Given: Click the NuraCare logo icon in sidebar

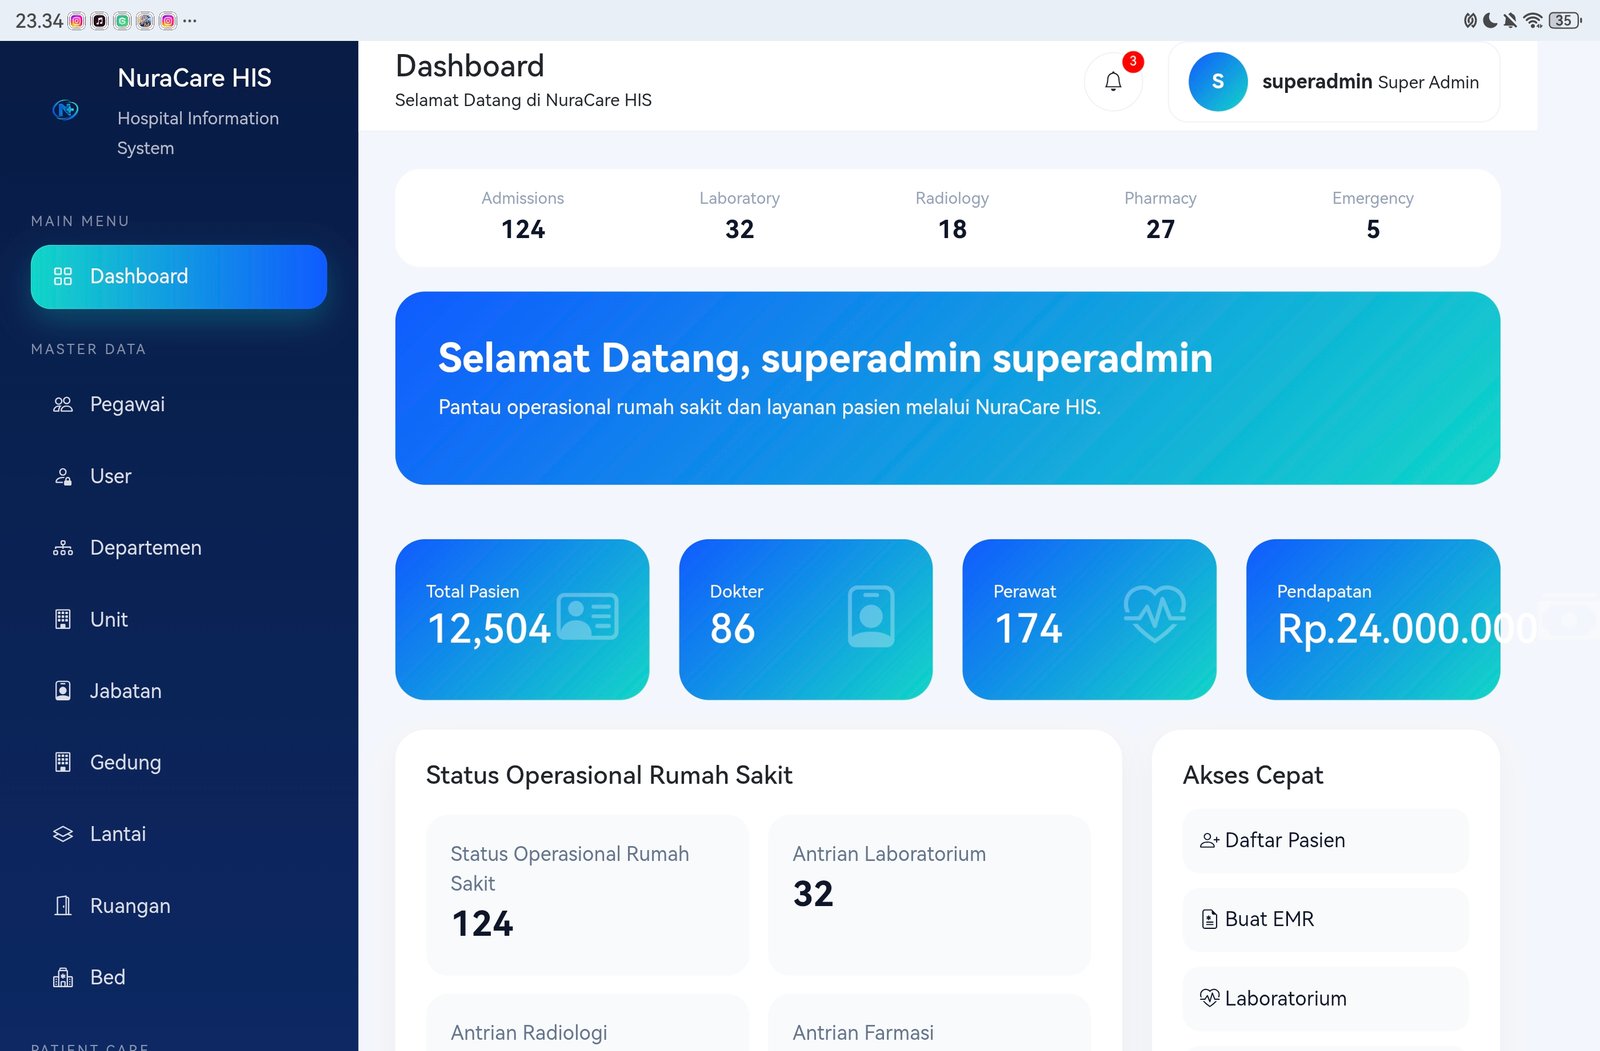Looking at the screenshot, I should [66, 110].
